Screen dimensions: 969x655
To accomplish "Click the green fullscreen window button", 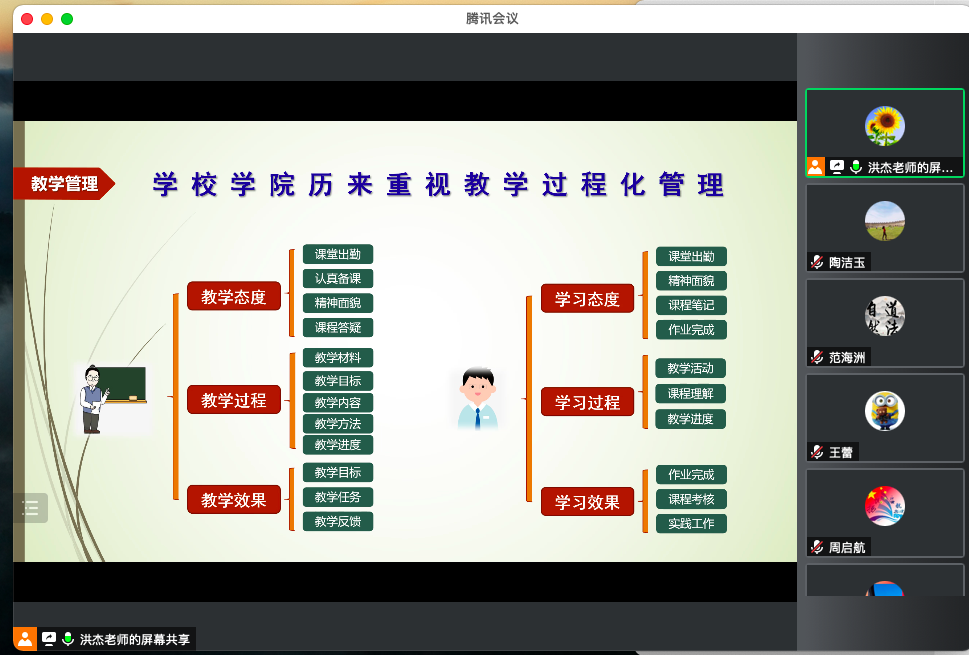I will 67,19.
